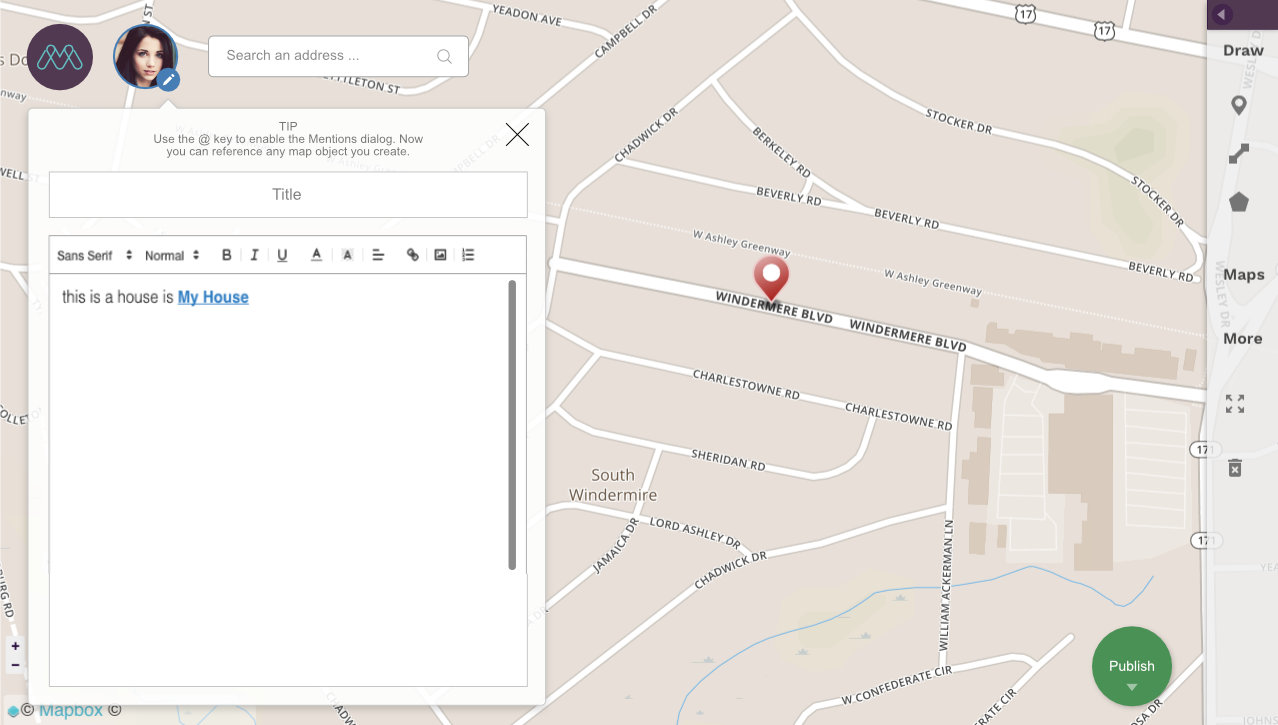Select the polygon draw tool

pos(1239,200)
